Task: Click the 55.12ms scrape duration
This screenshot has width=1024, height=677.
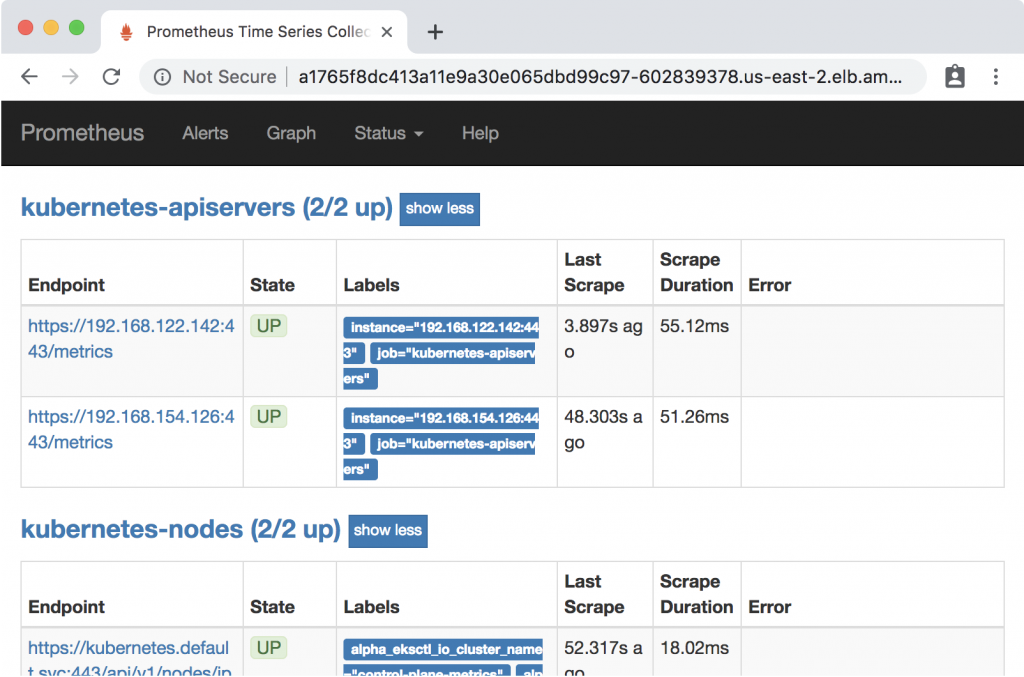Action: 694,326
